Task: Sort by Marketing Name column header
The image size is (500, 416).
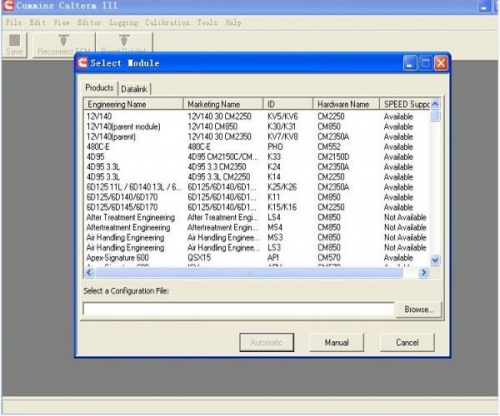Action: pos(223,104)
